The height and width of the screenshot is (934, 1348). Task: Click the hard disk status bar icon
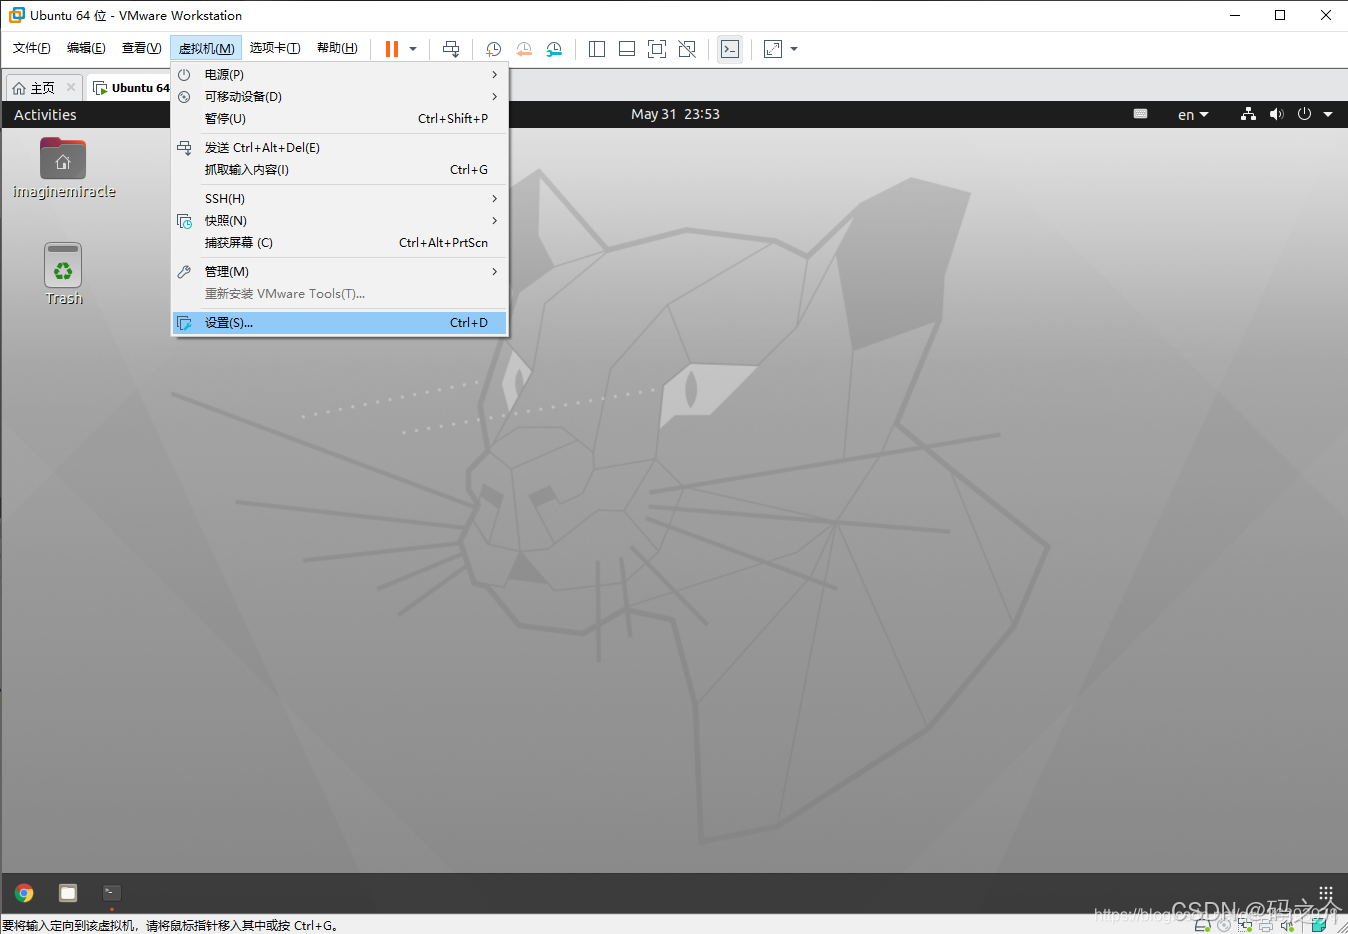1203,925
